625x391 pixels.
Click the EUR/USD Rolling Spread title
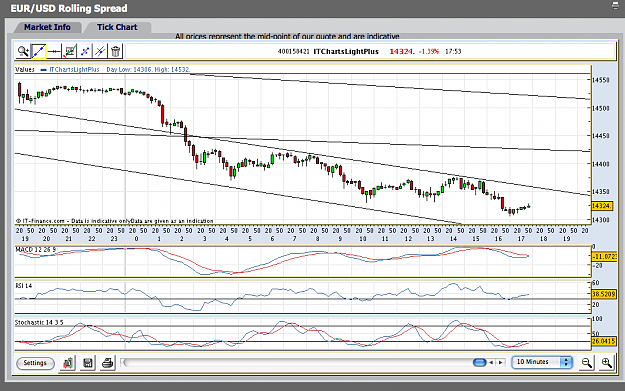pyautogui.click(x=69, y=8)
